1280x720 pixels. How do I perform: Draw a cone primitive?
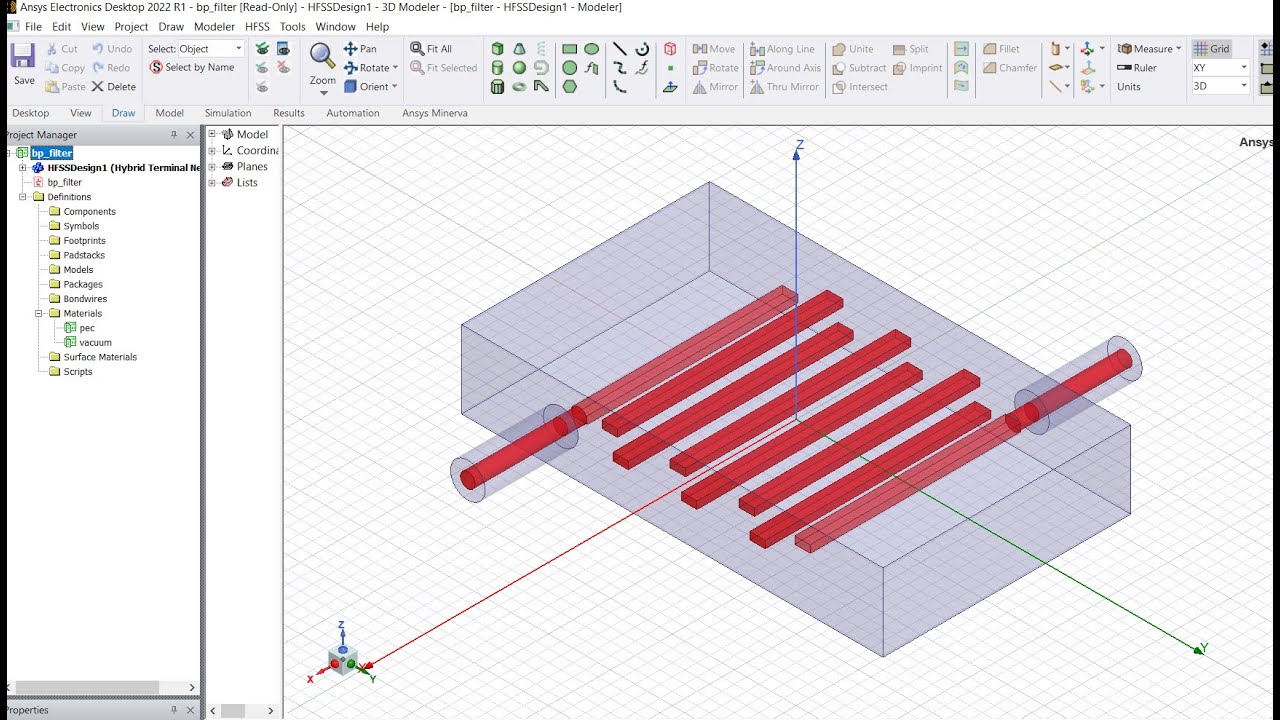[x=519, y=49]
